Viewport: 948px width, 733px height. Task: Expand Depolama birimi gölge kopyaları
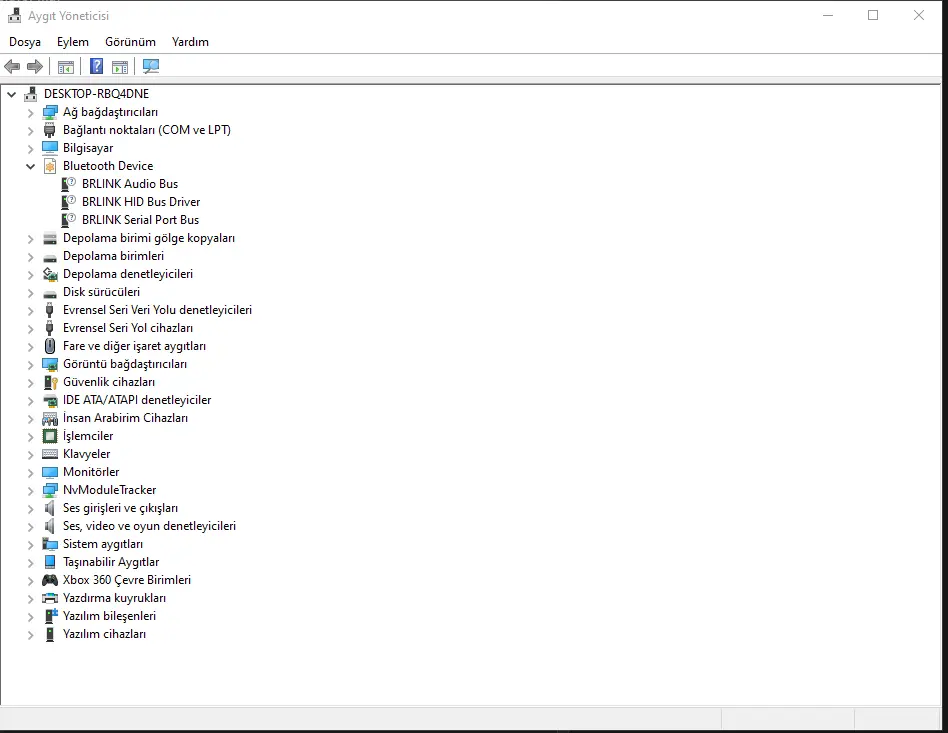[x=30, y=239]
